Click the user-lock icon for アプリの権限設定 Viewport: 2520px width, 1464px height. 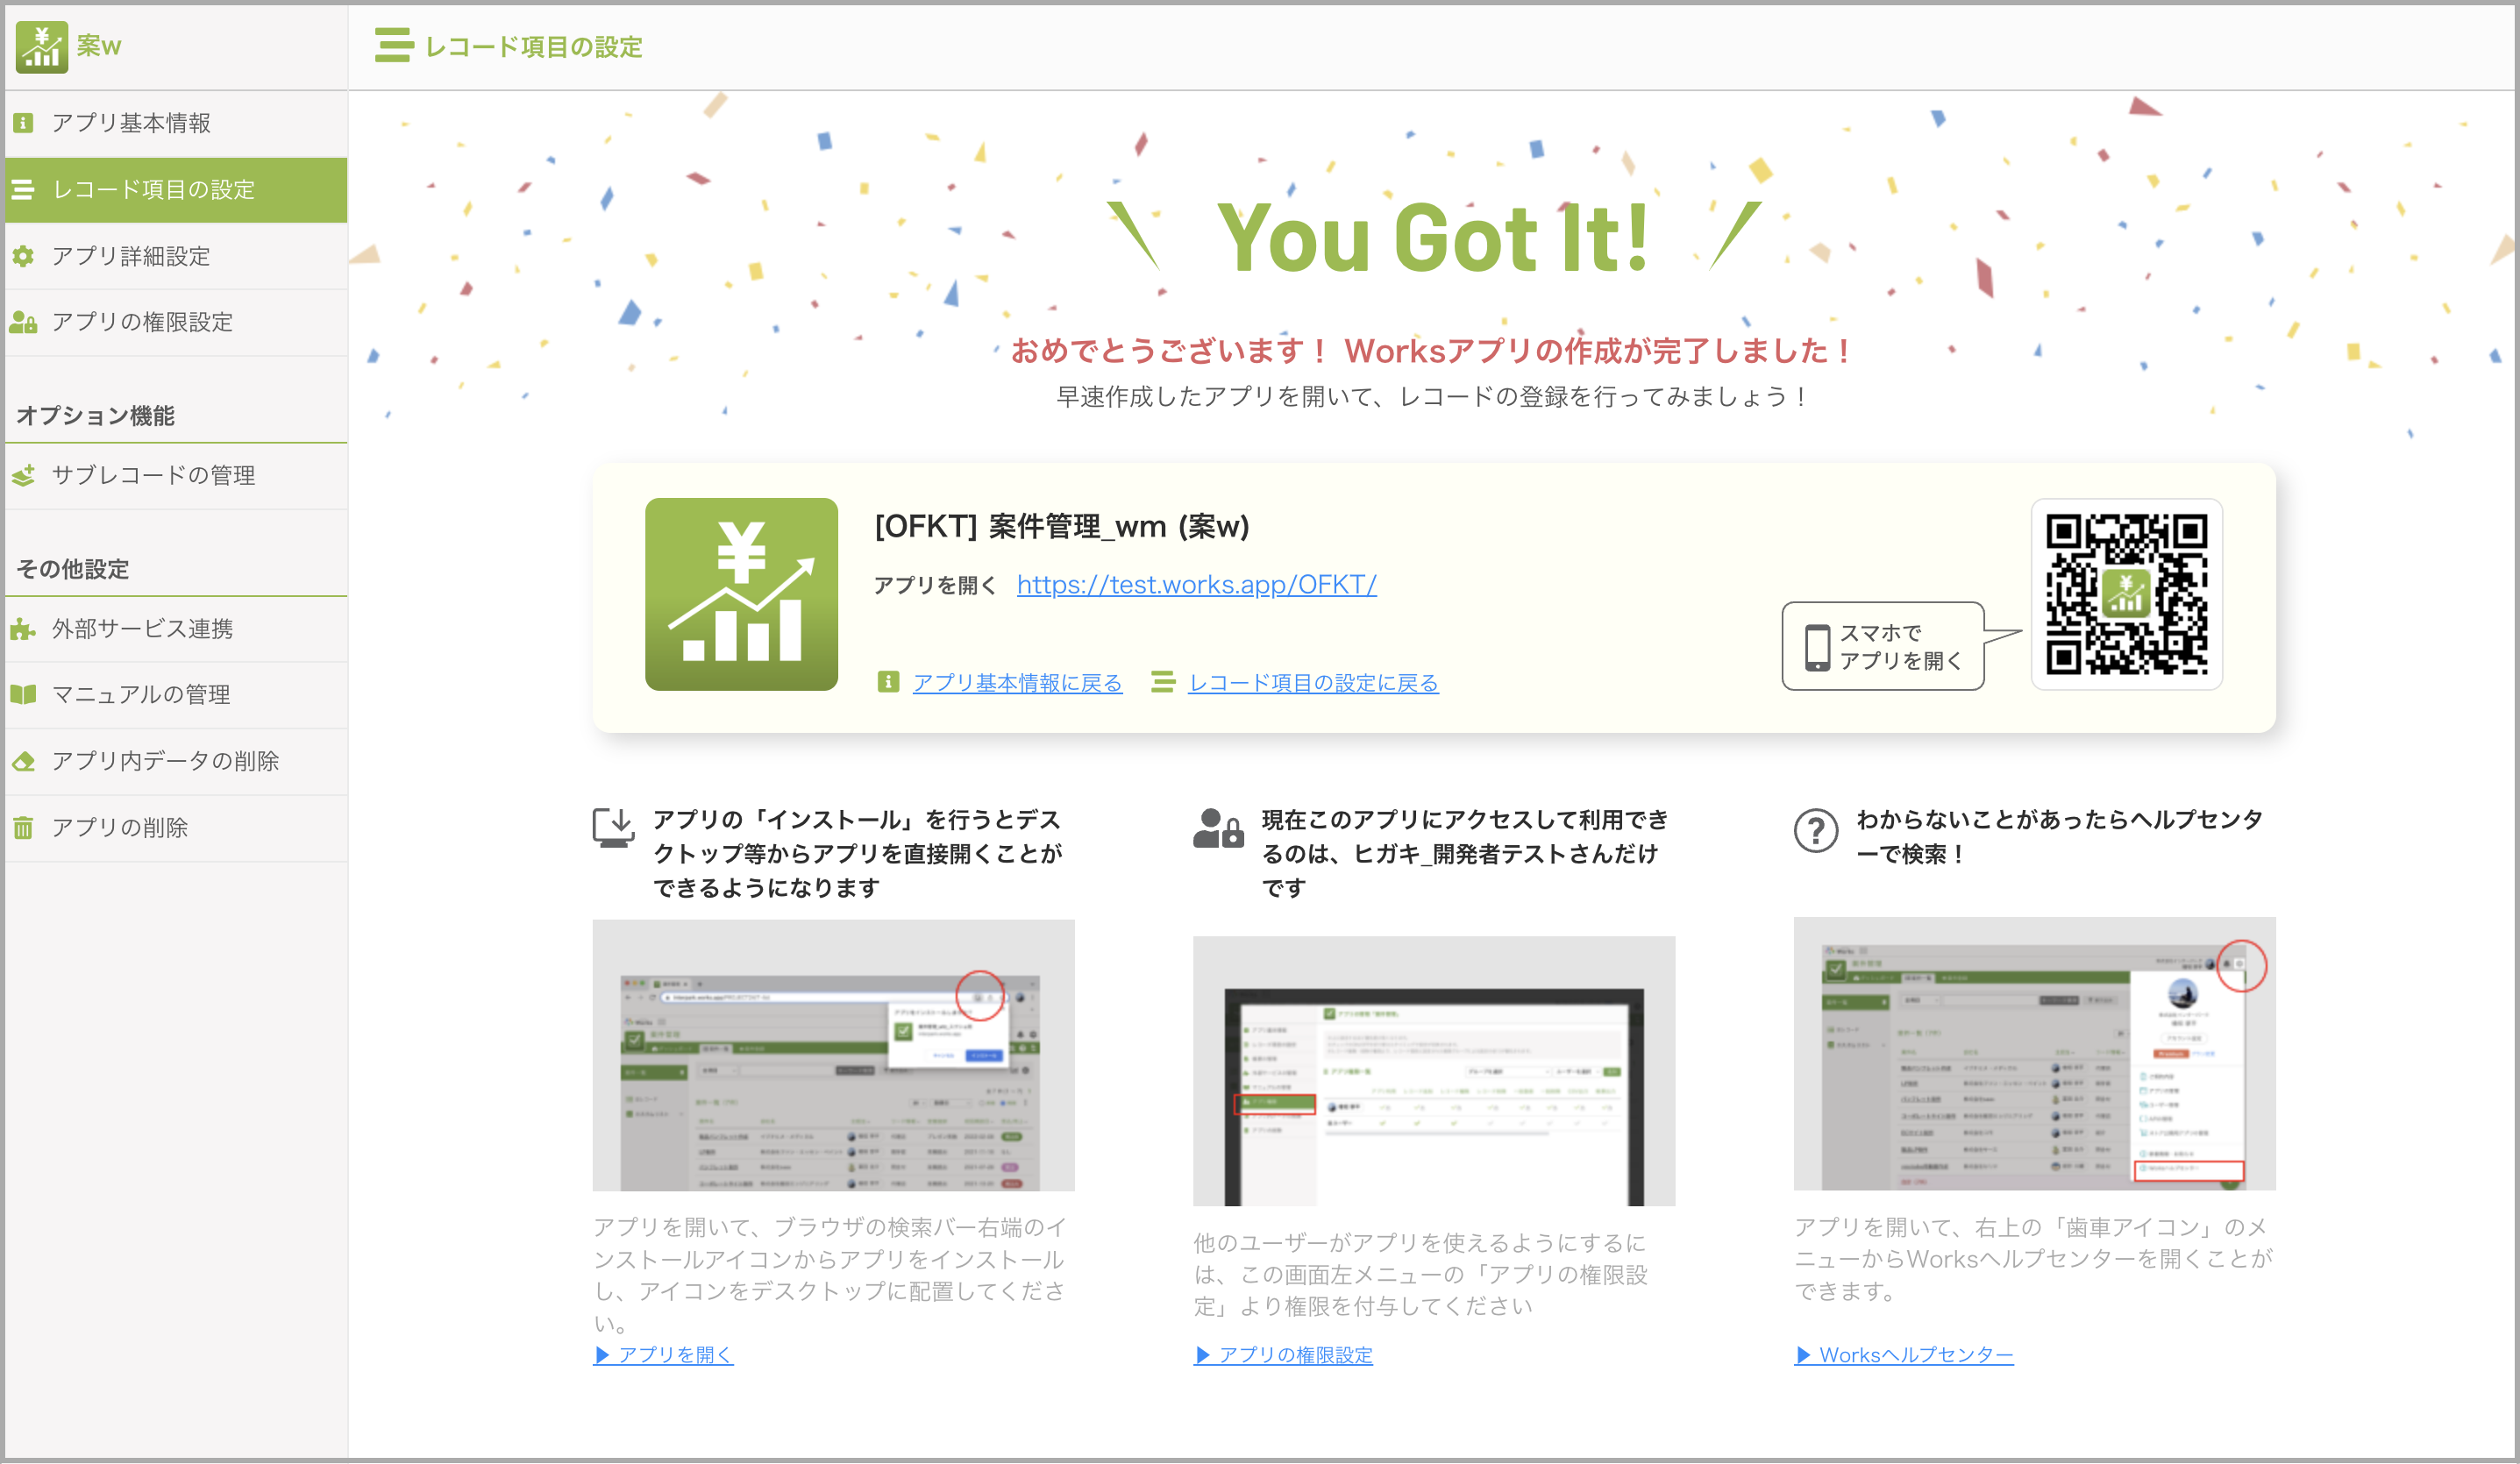click(x=23, y=322)
